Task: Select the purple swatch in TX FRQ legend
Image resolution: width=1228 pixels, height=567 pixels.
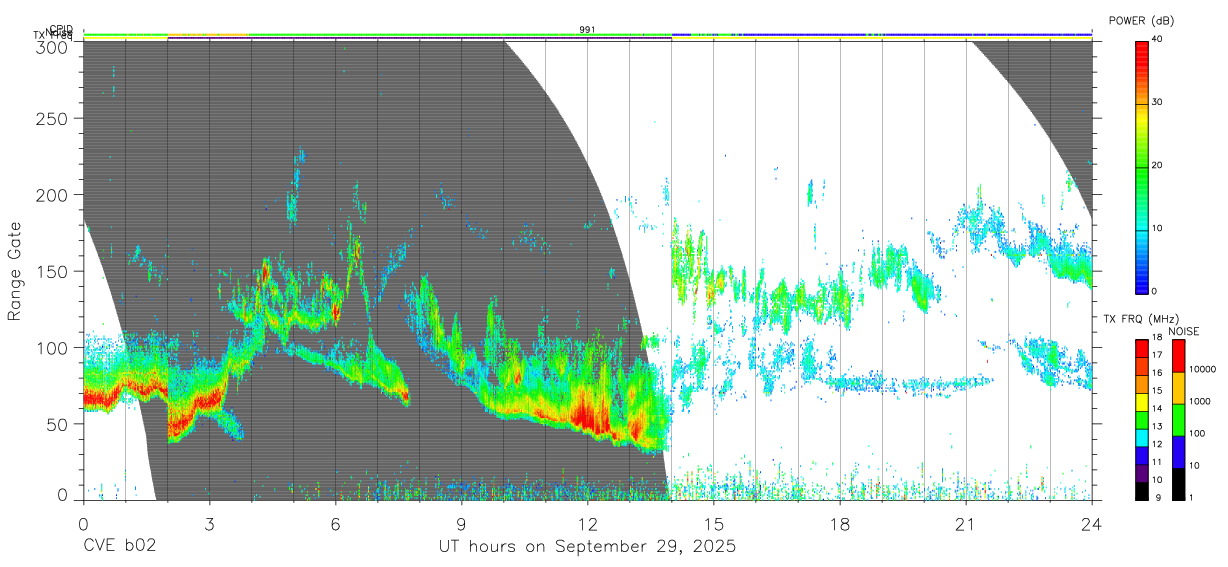Action: click(x=1142, y=472)
